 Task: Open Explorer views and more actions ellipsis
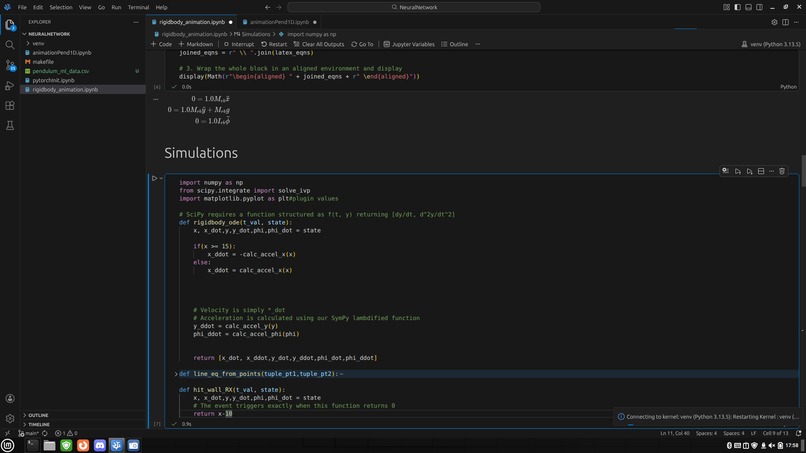click(x=136, y=22)
